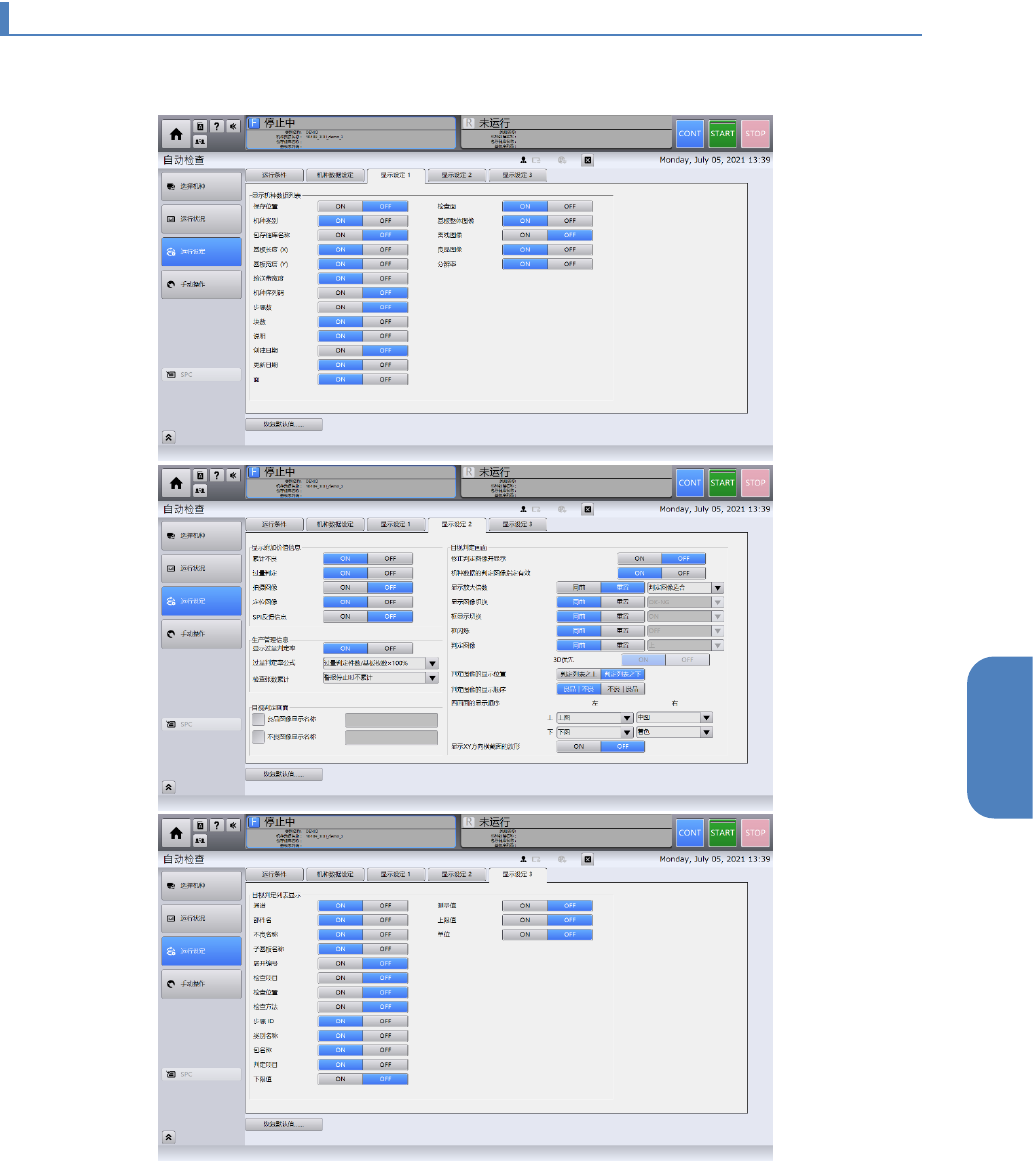
Task: Click the speaker mute icon in 显示设定 1 screen
Action: 233,126
